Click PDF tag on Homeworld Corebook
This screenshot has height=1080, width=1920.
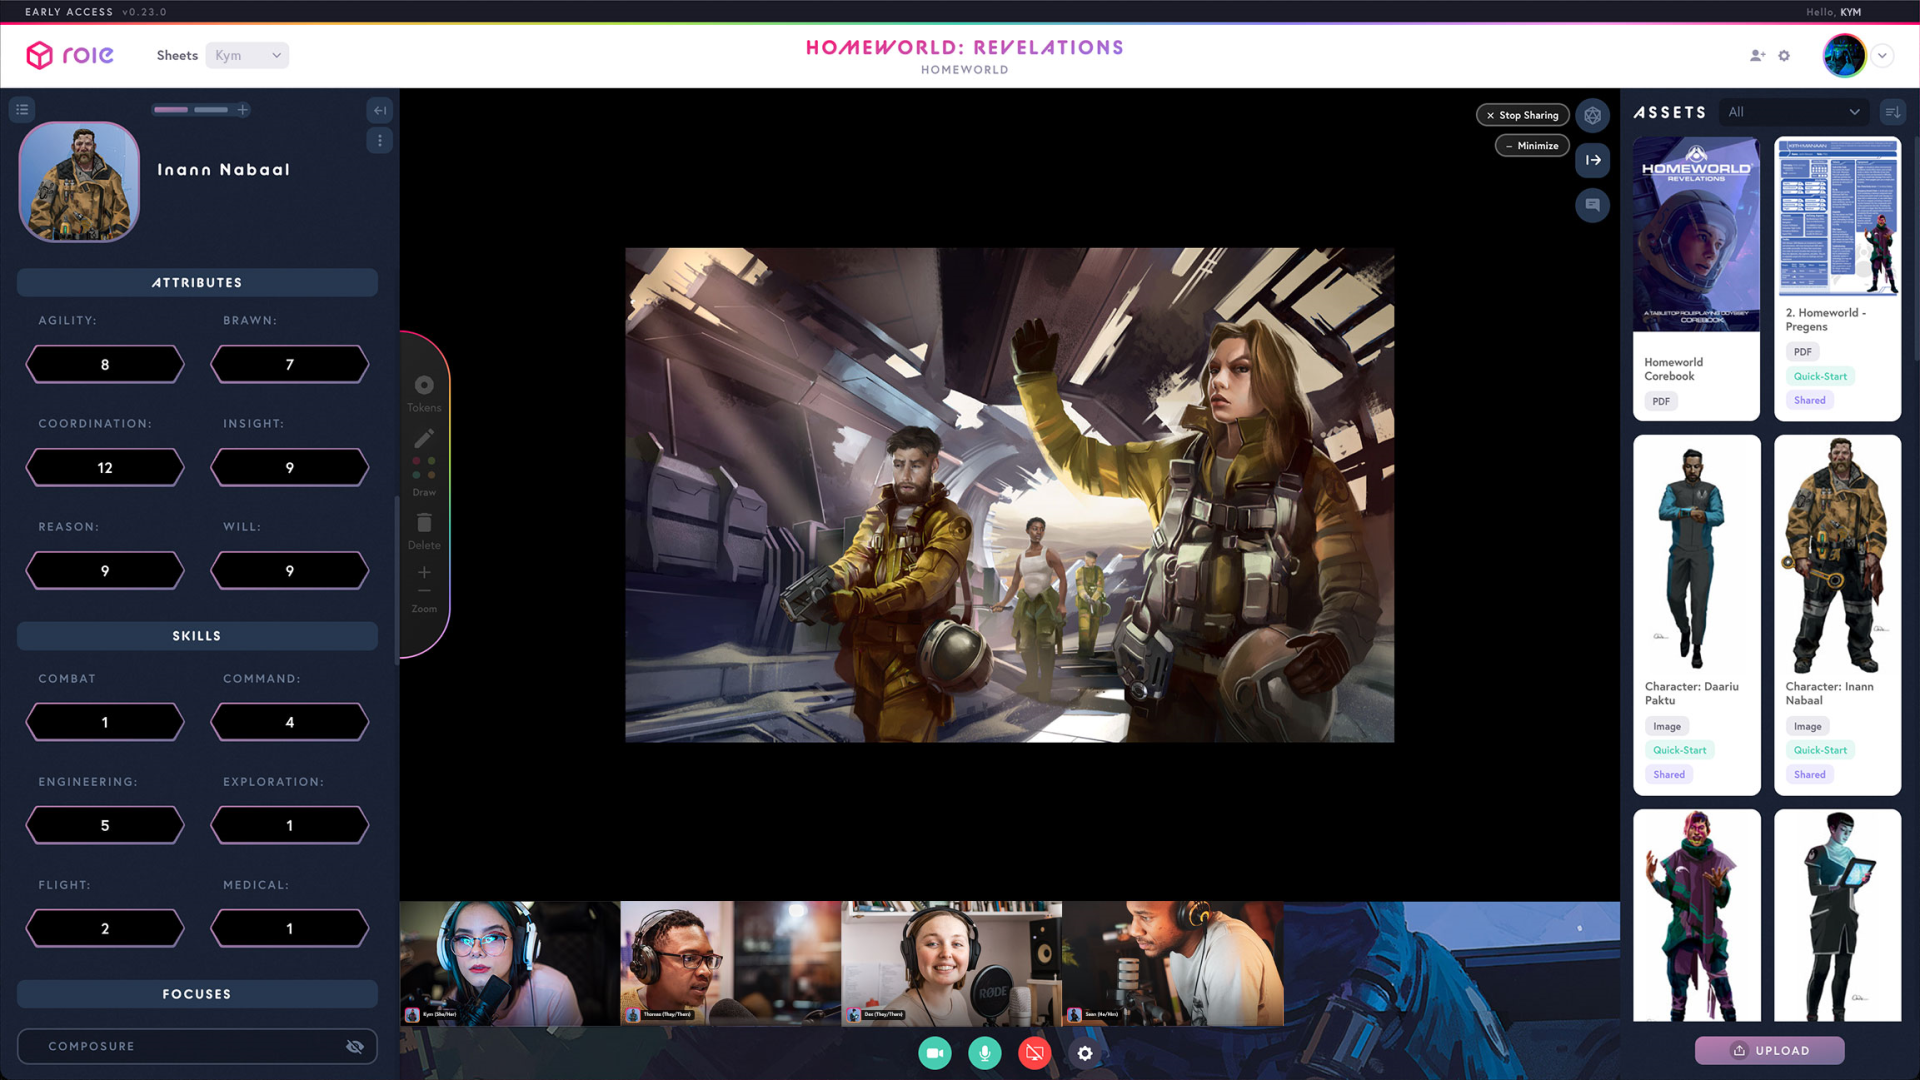pyautogui.click(x=1661, y=401)
